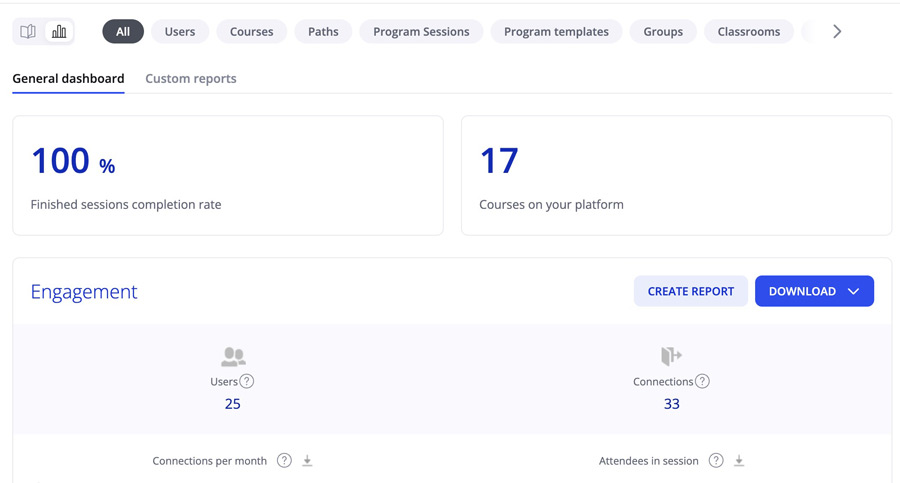Open help tooltip next to Connections
This screenshot has width=900, height=483.
(702, 381)
